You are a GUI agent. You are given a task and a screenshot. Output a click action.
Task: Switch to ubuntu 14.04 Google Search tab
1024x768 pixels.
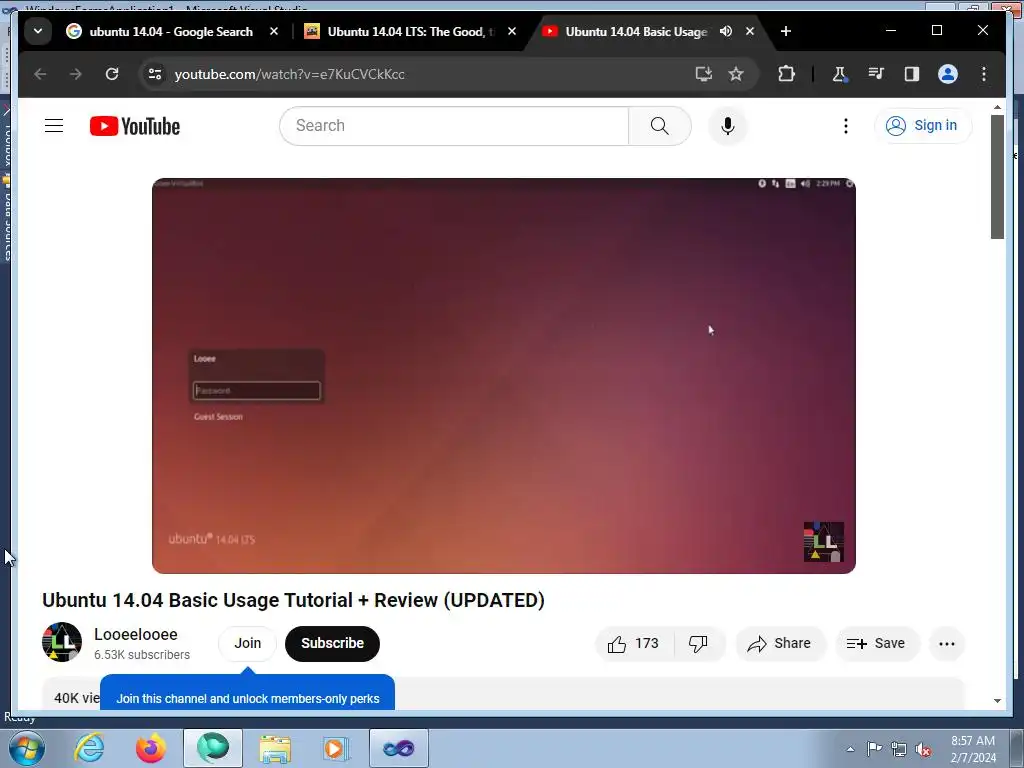click(170, 31)
